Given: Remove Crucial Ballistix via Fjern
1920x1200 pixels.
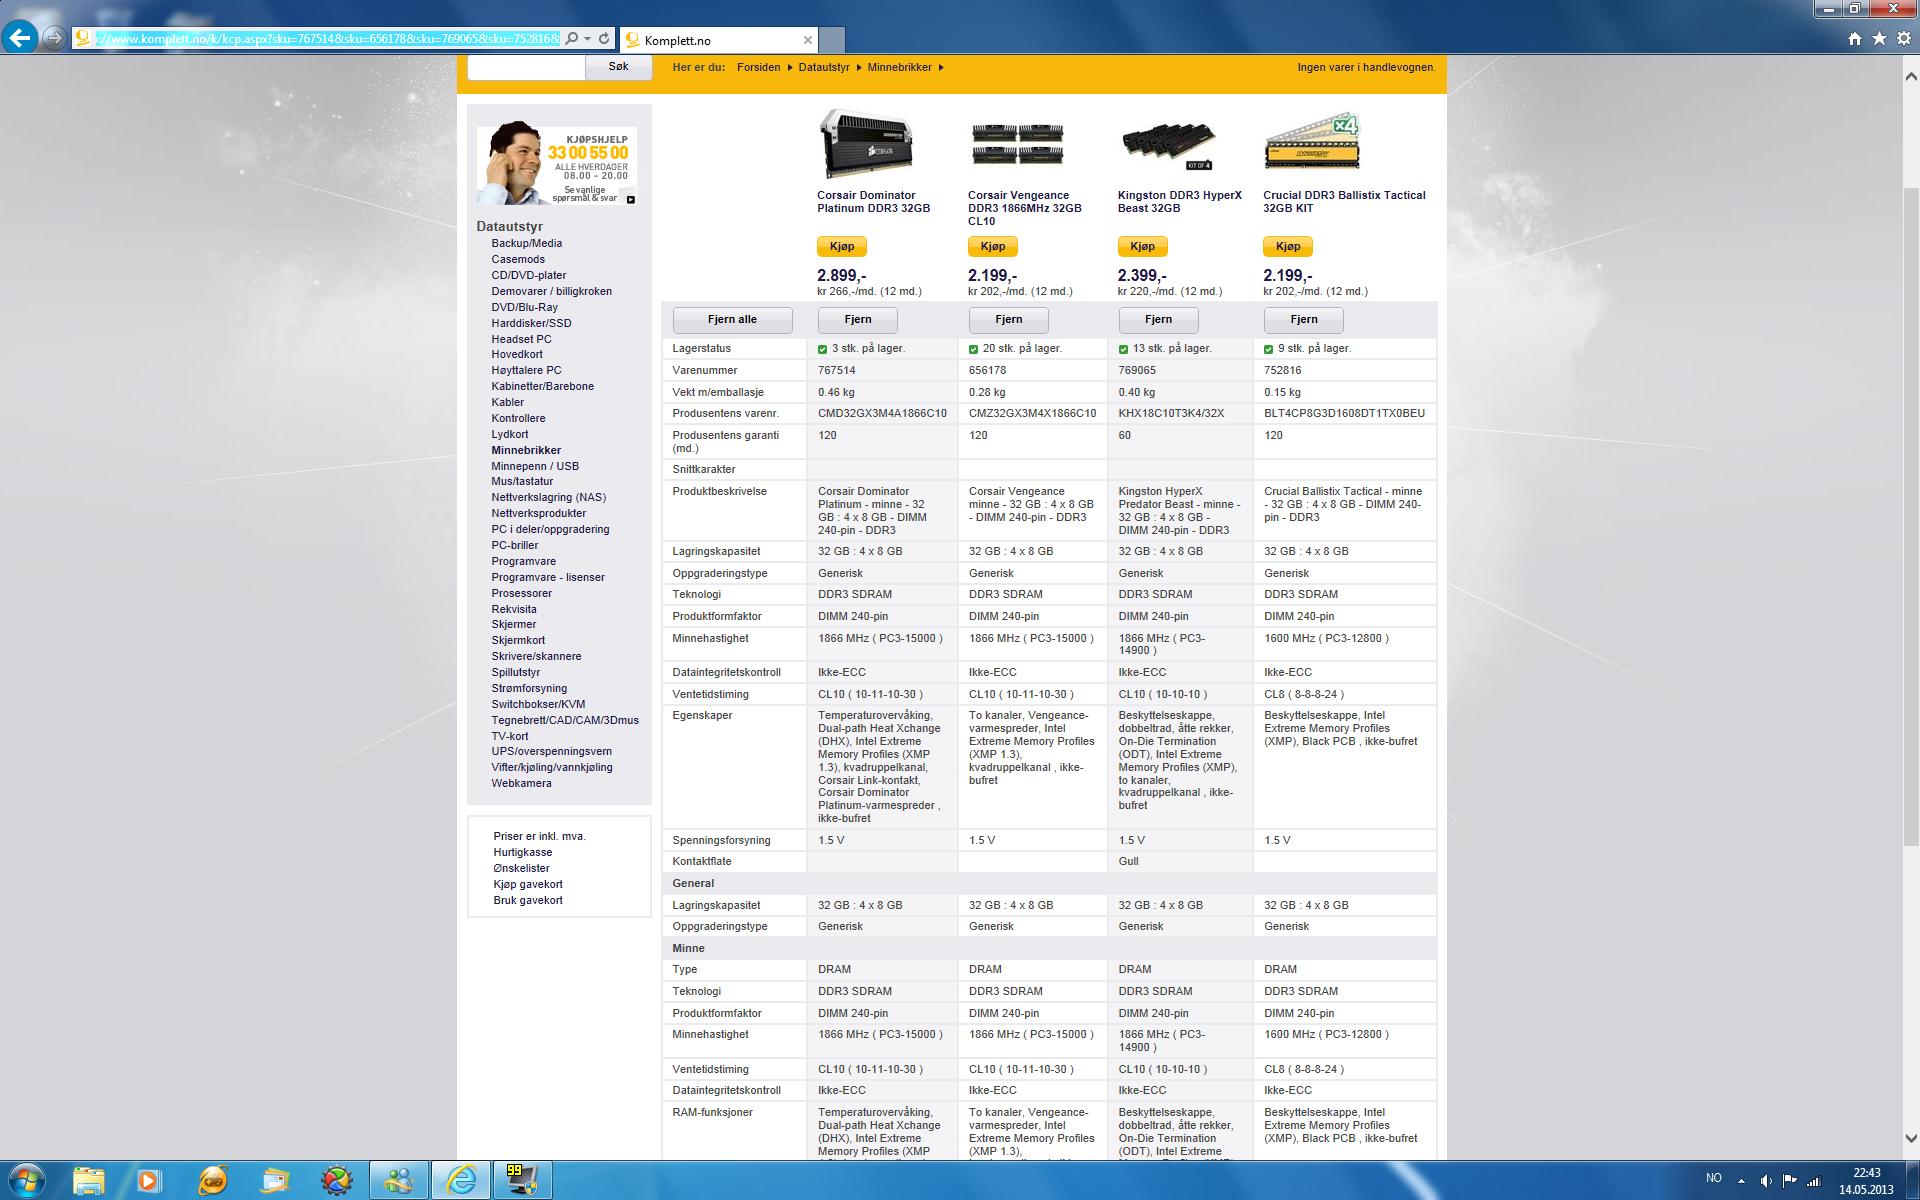Looking at the screenshot, I should coord(1304,320).
